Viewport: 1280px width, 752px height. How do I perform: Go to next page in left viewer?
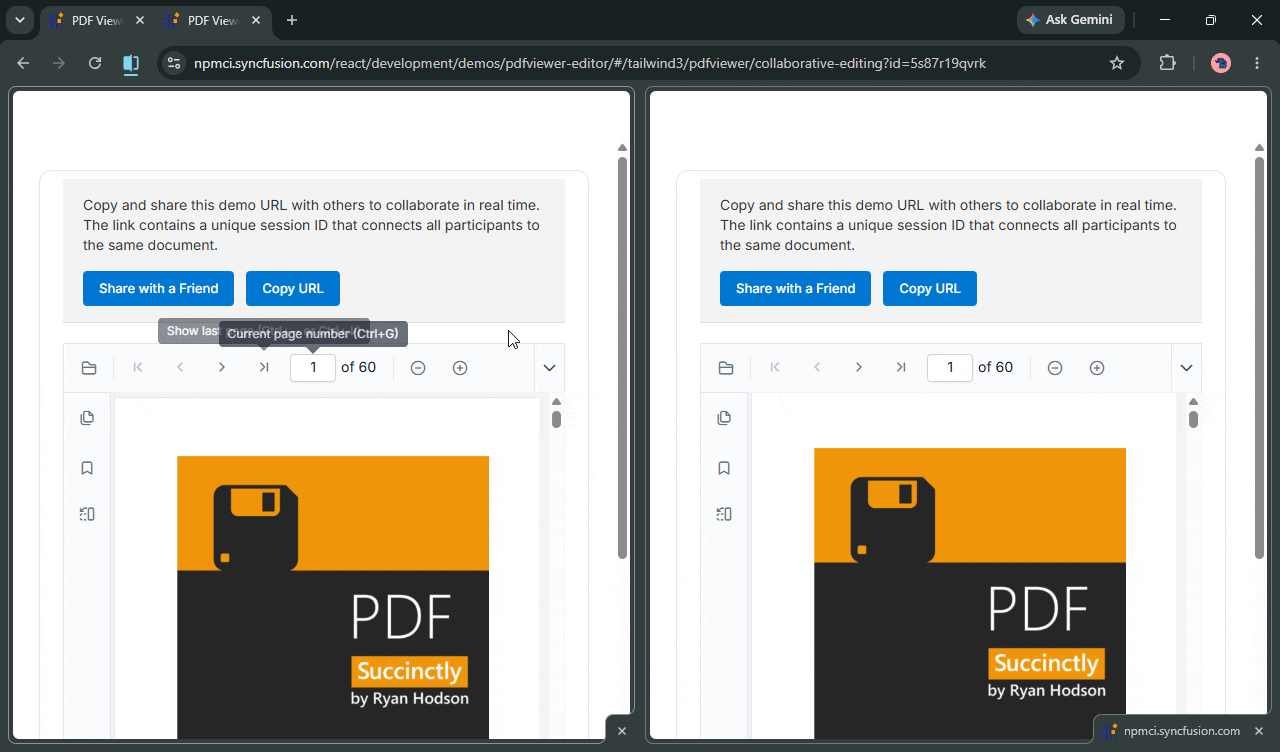click(x=222, y=368)
